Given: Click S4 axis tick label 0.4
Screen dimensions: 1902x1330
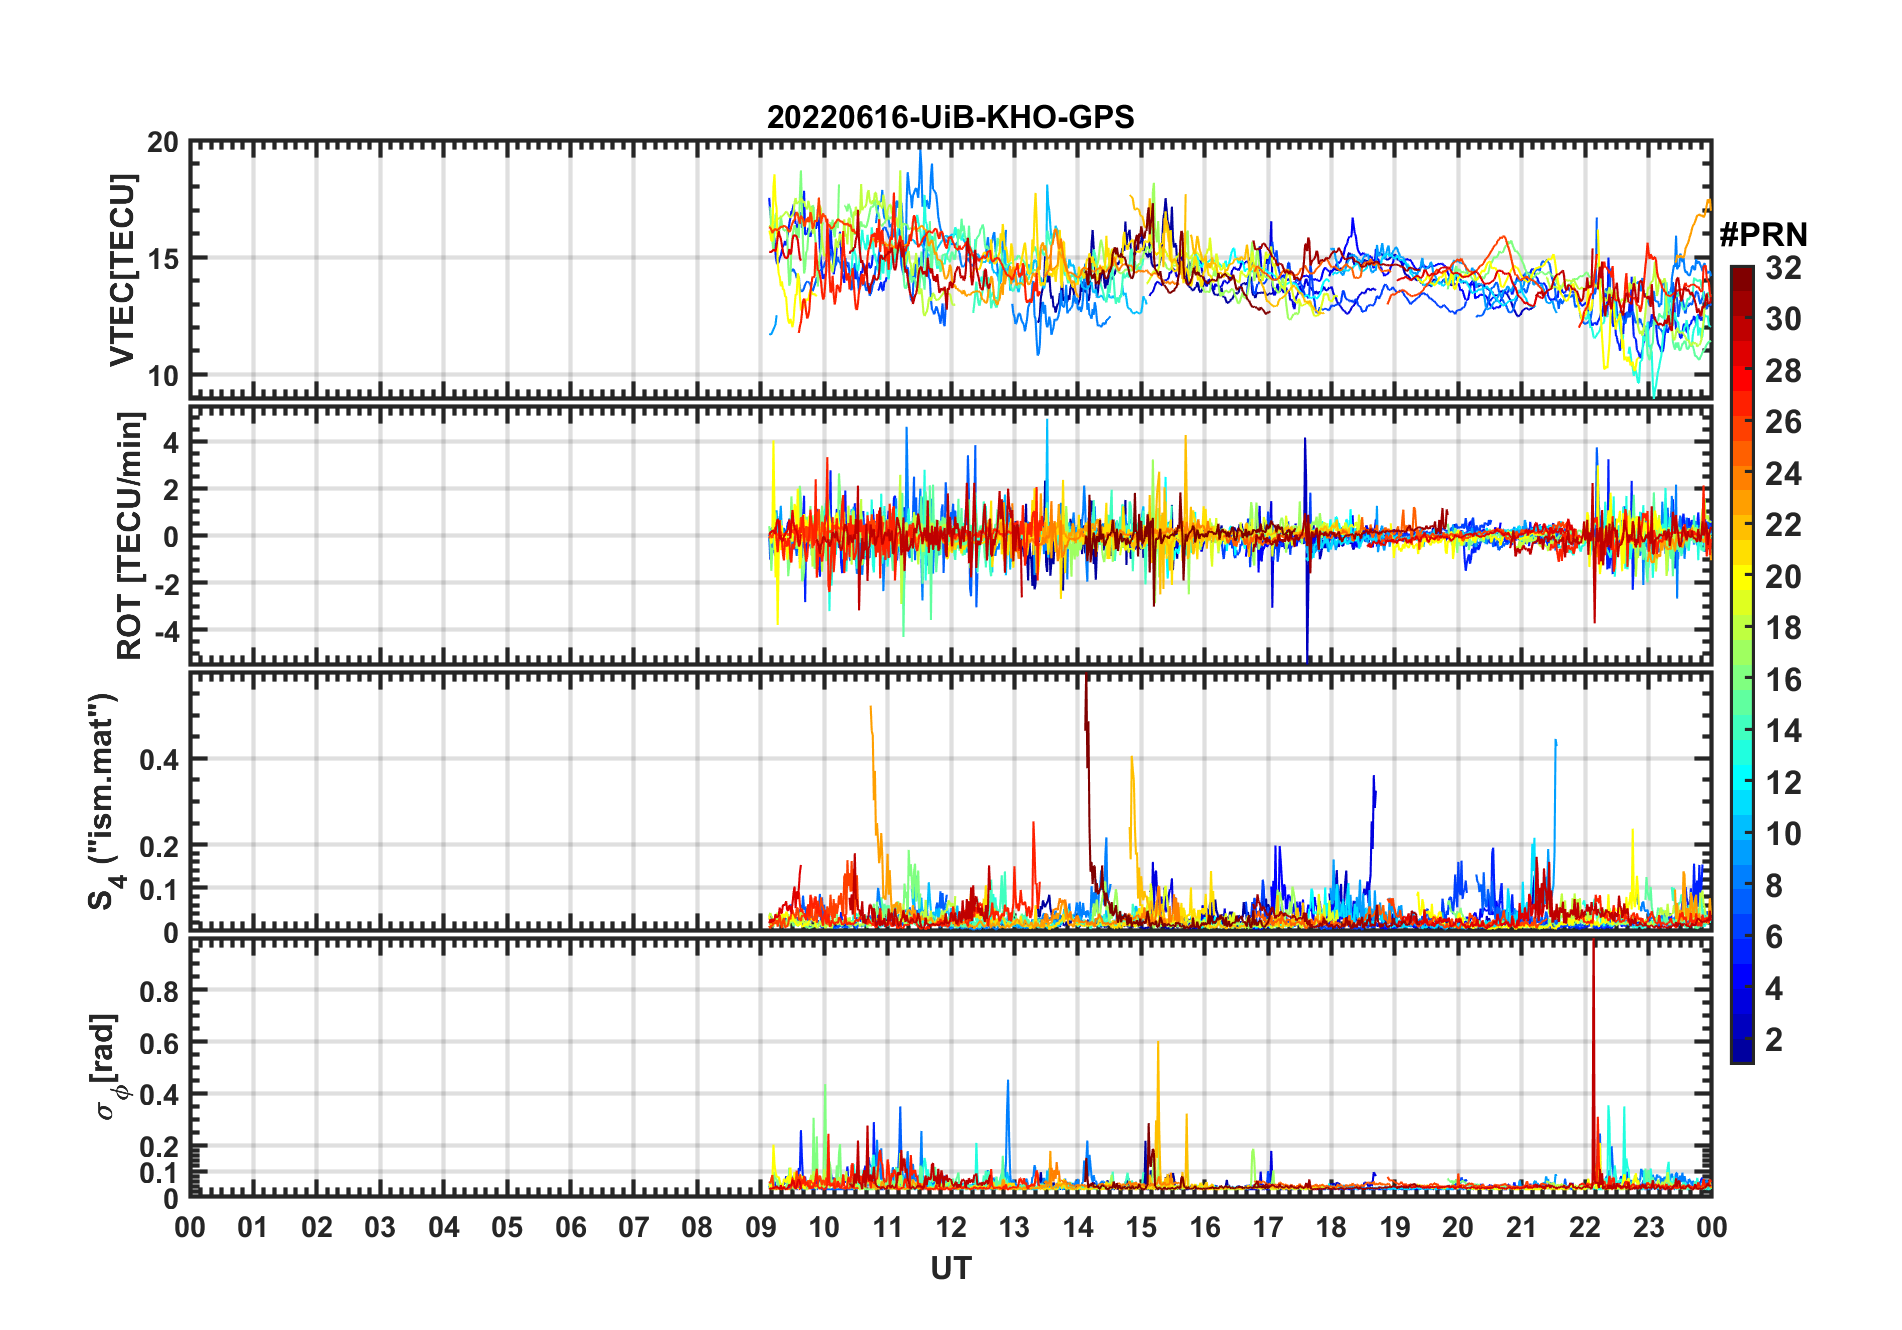Looking at the screenshot, I should [x=159, y=759].
